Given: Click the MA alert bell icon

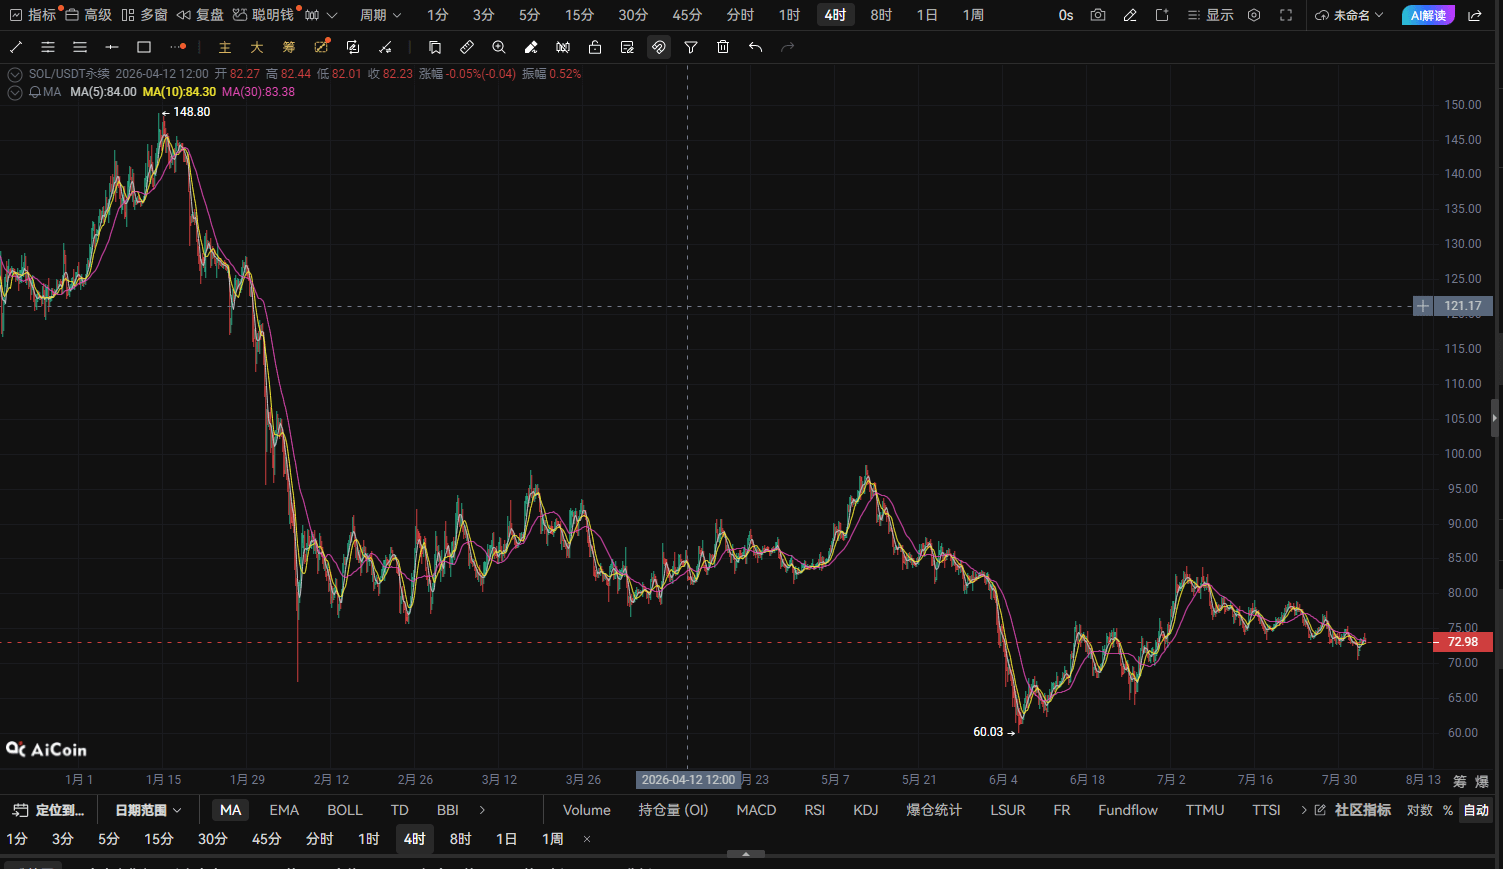Looking at the screenshot, I should [35, 92].
